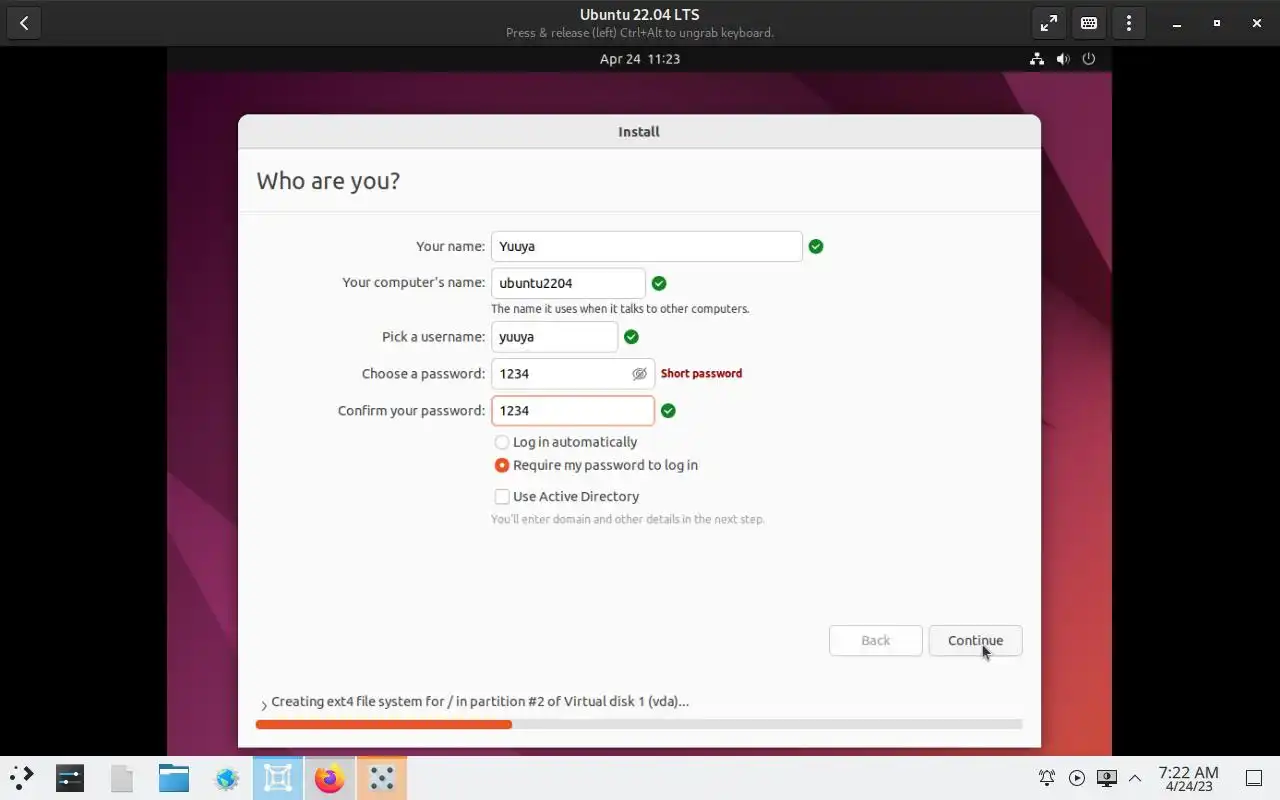Image resolution: width=1280 pixels, height=800 pixels.
Task: Open the globe web browser icon in taskbar
Action: 226,778
